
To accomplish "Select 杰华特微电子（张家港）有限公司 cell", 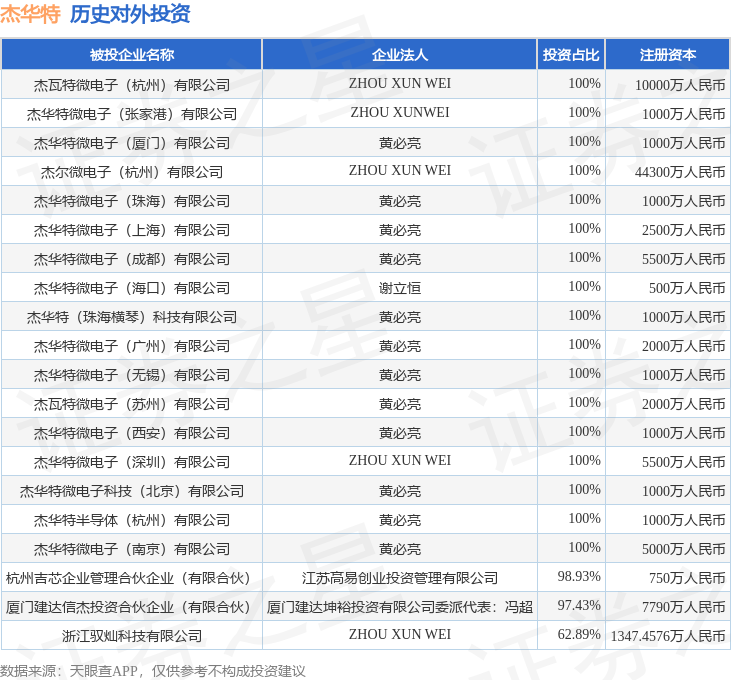I will (x=132, y=114).
